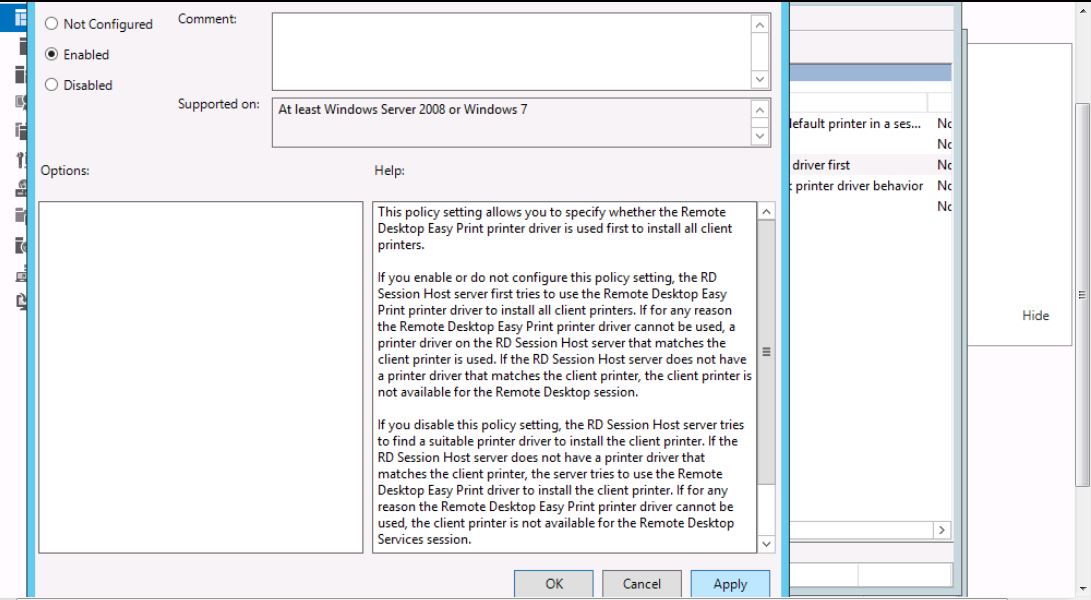Image resolution: width=1091 pixels, height=600 pixels.
Task: Select the 'default printer in a ses...' policy row
Action: 870,123
